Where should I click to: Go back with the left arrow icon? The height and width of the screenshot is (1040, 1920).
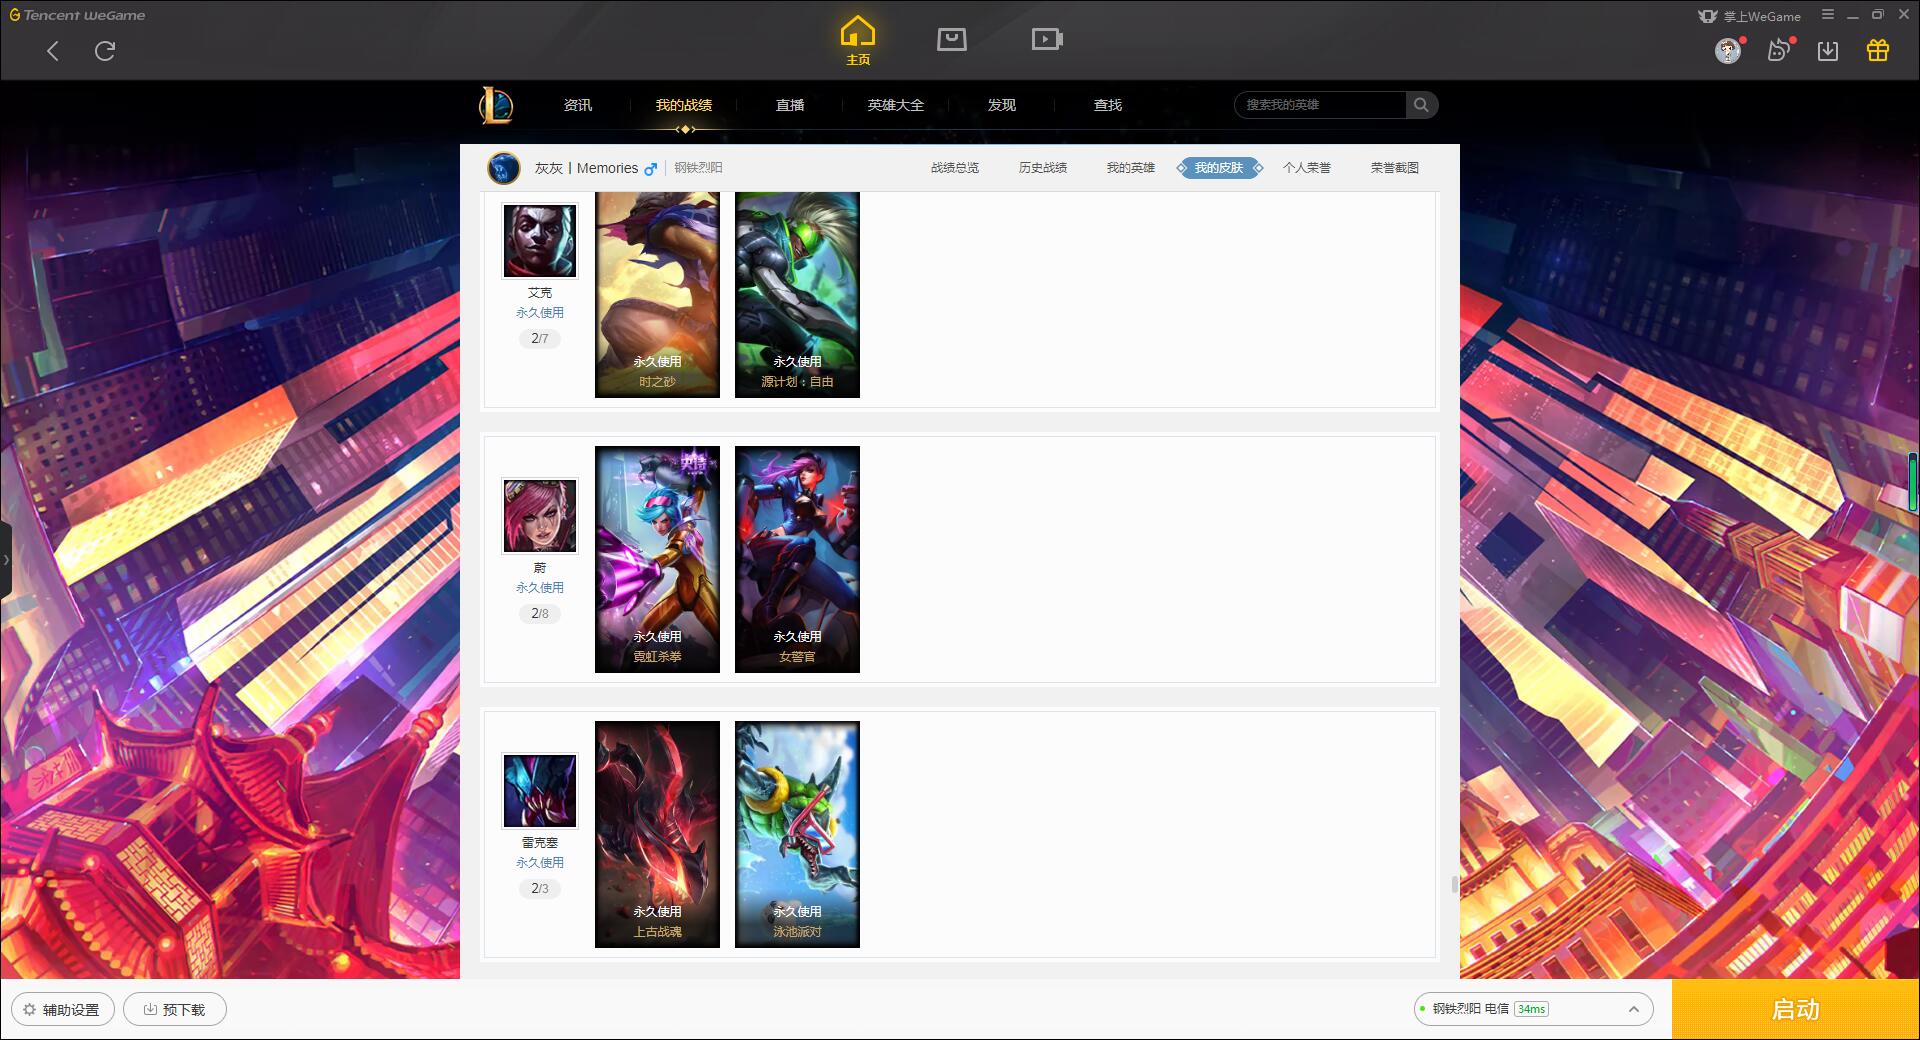[53, 51]
